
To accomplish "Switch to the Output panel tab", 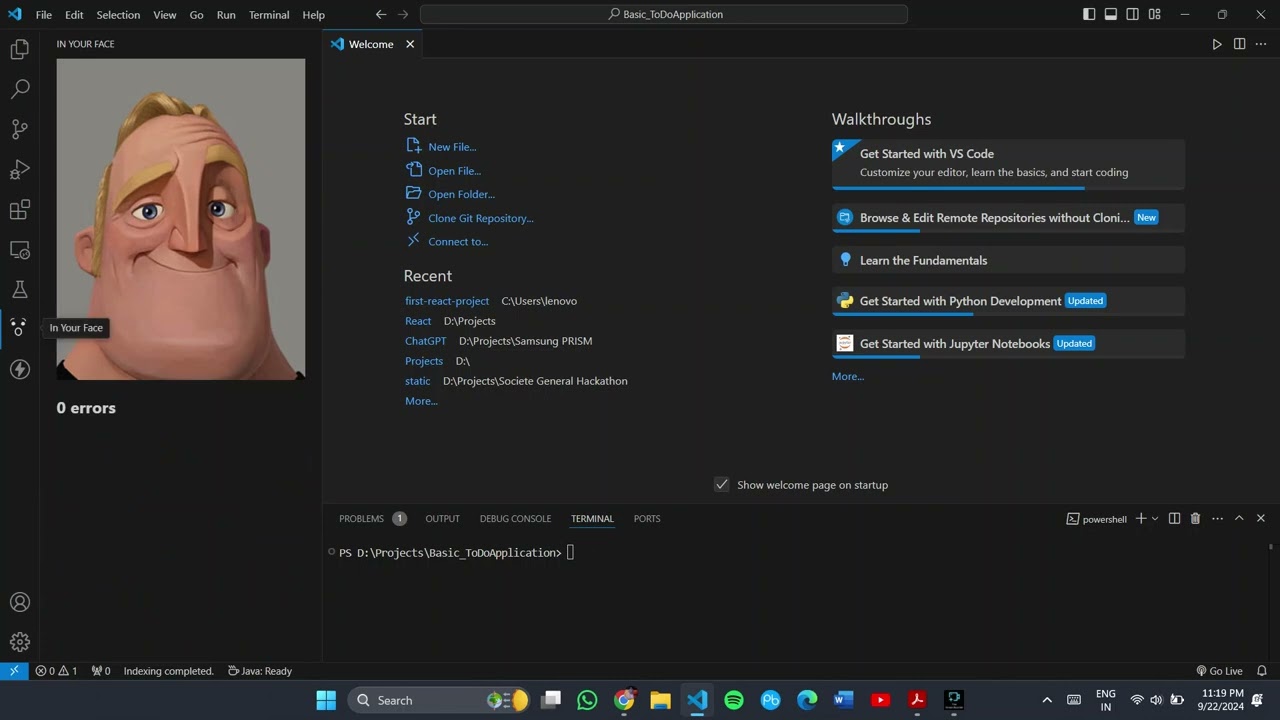I will (442, 519).
